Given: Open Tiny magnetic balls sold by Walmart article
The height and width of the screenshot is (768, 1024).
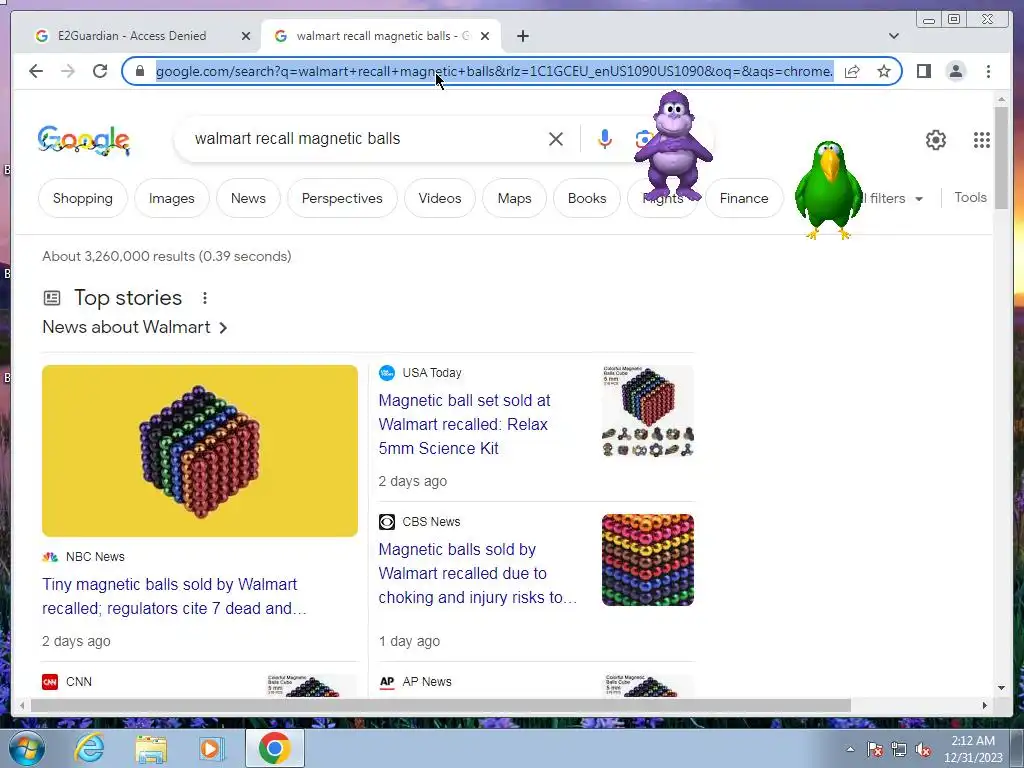Looking at the screenshot, I should 174,596.
